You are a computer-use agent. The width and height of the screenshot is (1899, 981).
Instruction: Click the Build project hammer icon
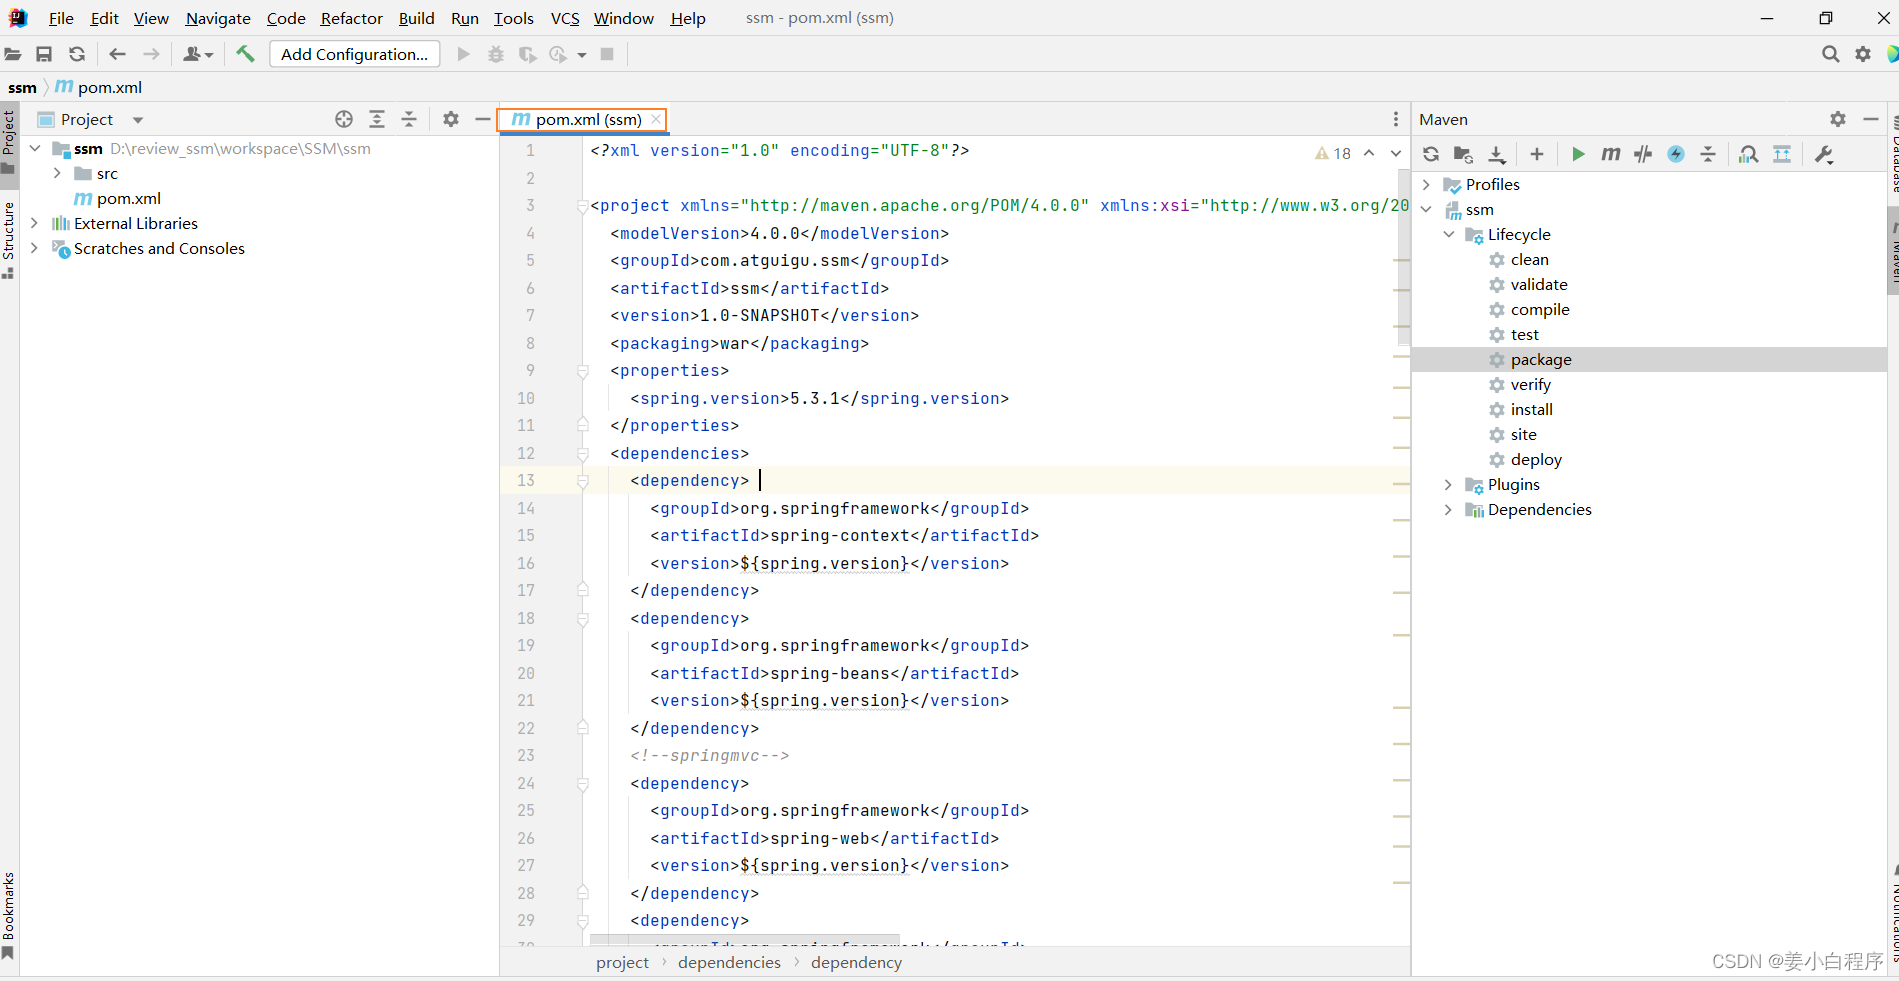[245, 54]
